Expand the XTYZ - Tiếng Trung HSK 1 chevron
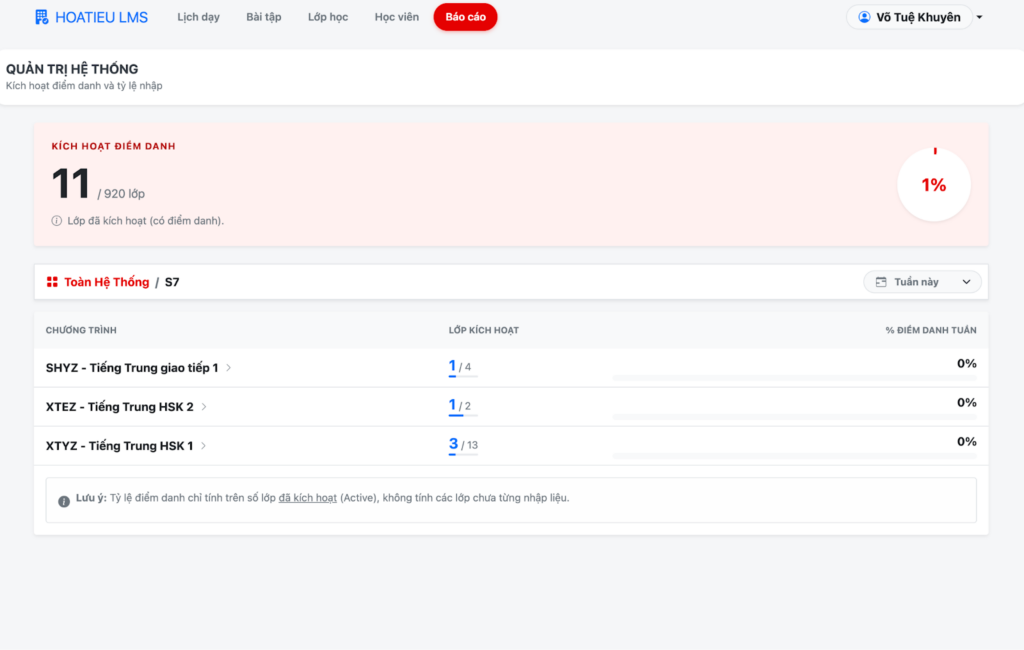1024x650 pixels. 204,446
